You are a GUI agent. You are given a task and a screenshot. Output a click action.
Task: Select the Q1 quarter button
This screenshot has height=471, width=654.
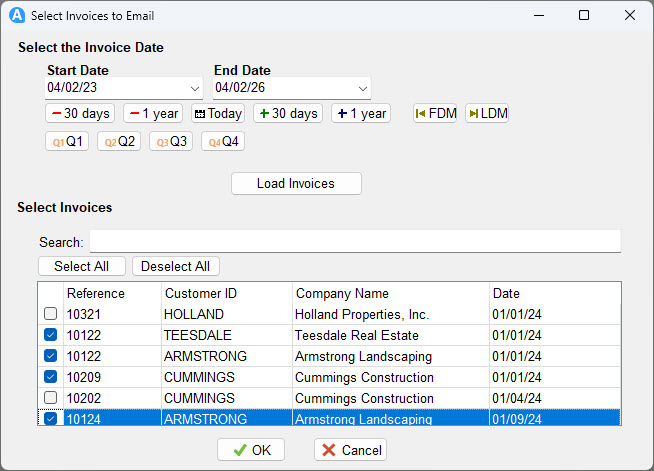click(x=67, y=142)
